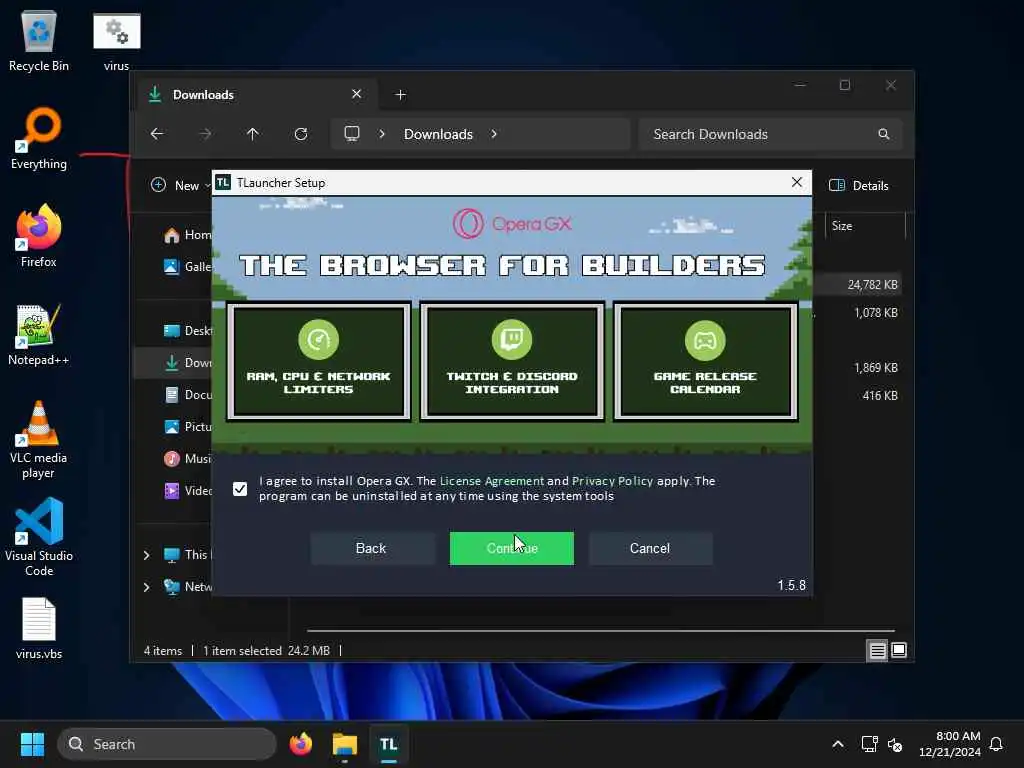Open Gallery in the Explorer sidebar
Image resolution: width=1024 pixels, height=768 pixels.
187,266
